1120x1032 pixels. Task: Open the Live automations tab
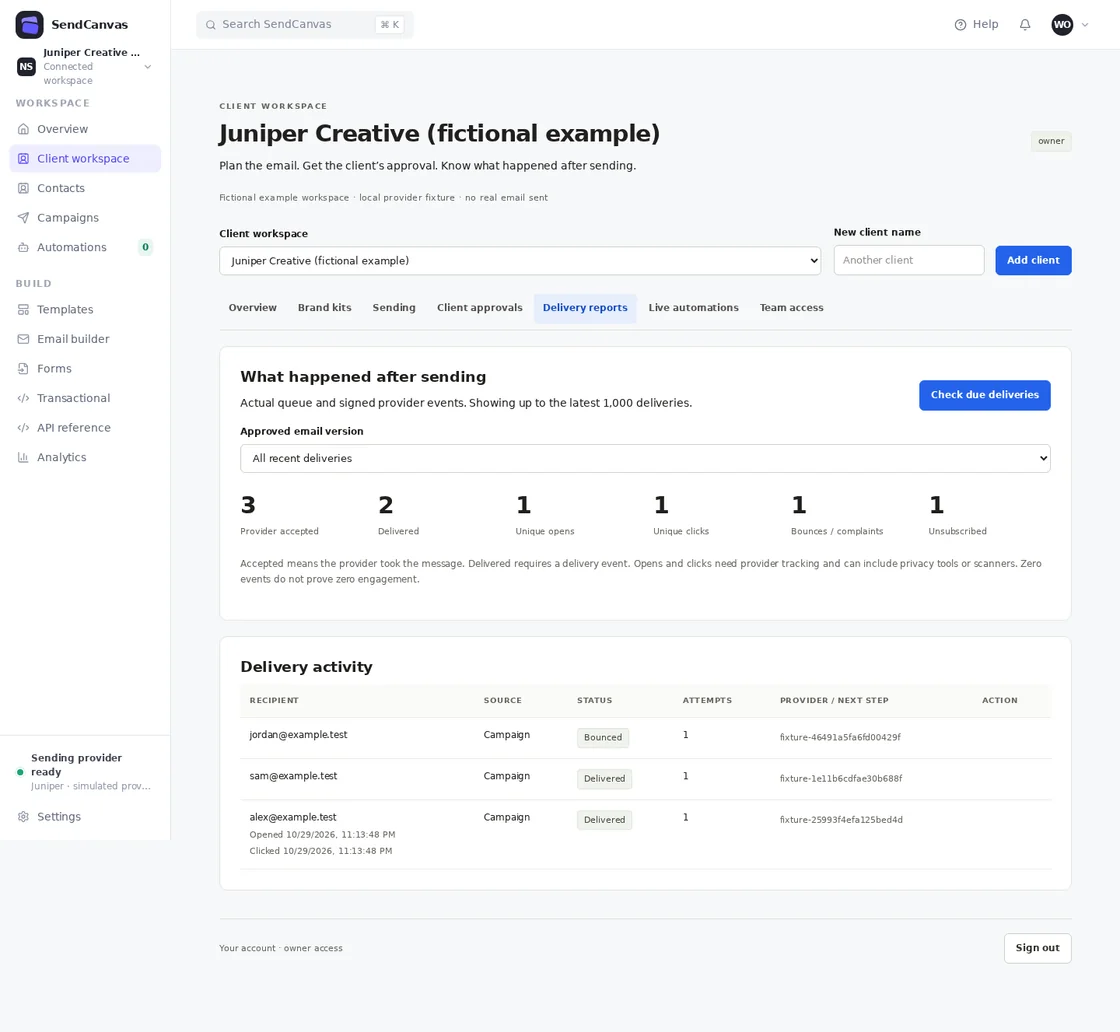click(x=694, y=308)
